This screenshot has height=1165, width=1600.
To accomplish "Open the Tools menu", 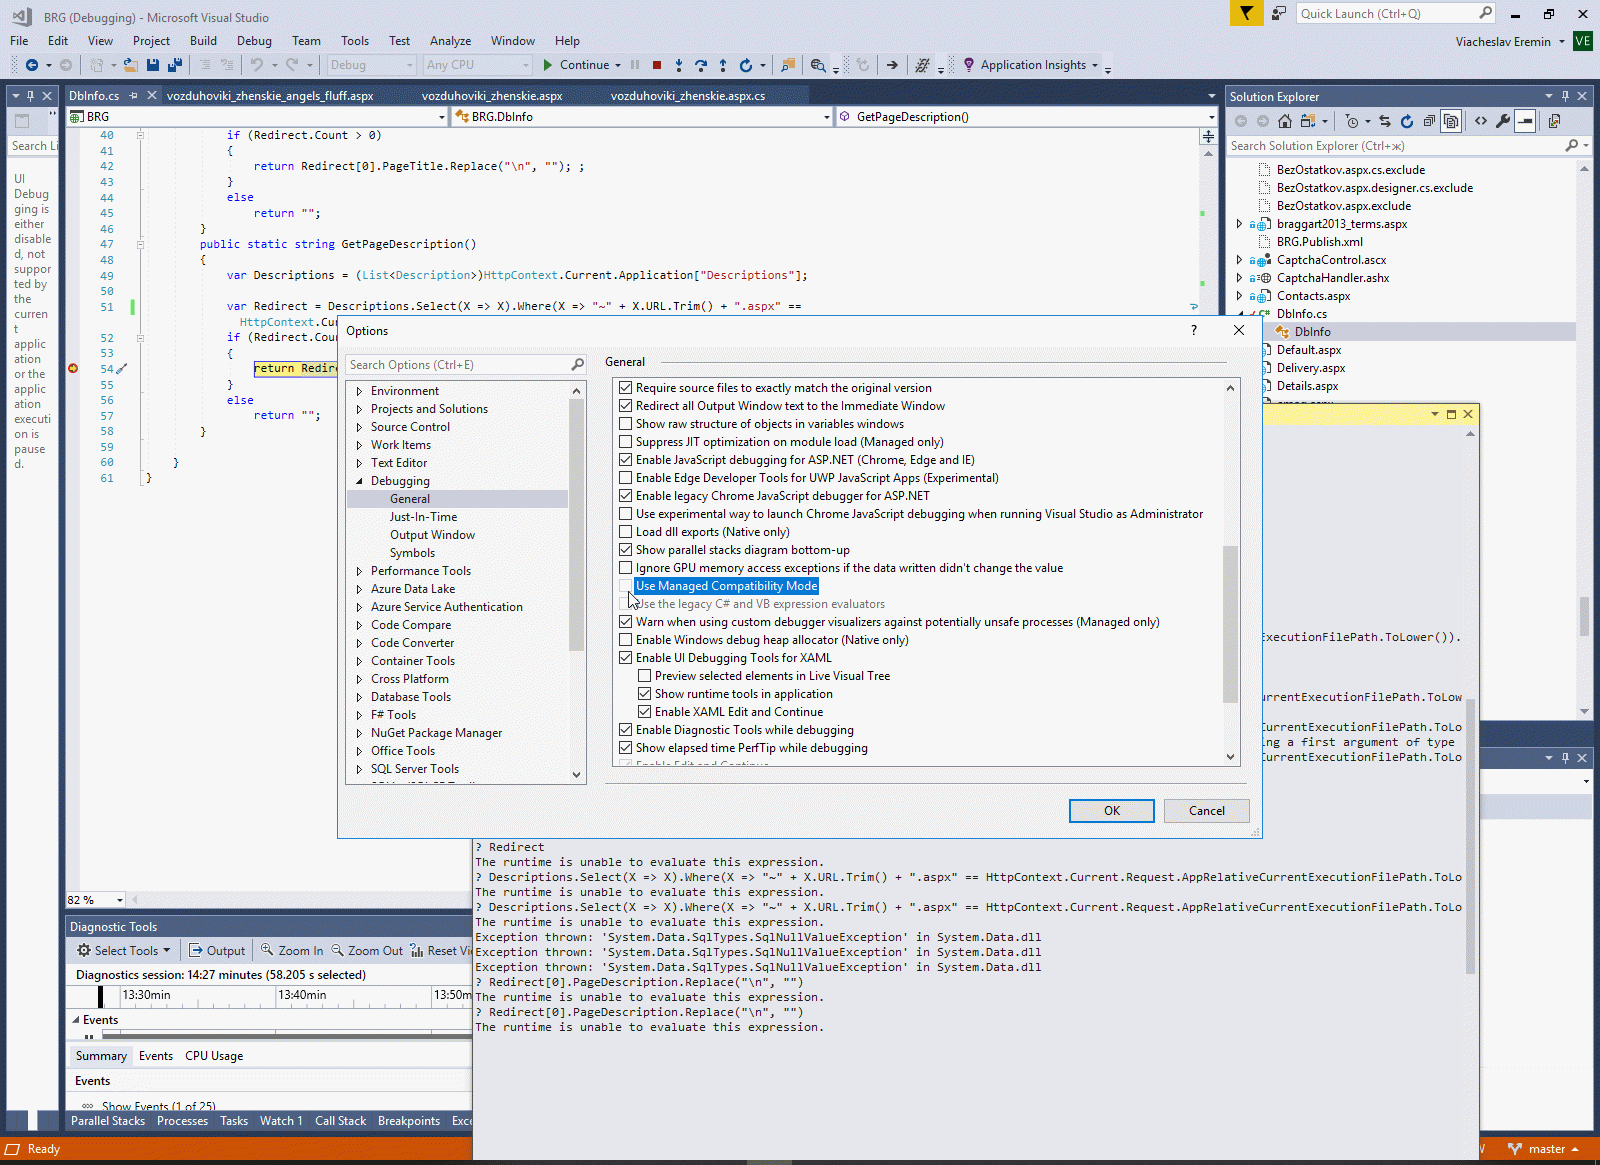I will (355, 41).
